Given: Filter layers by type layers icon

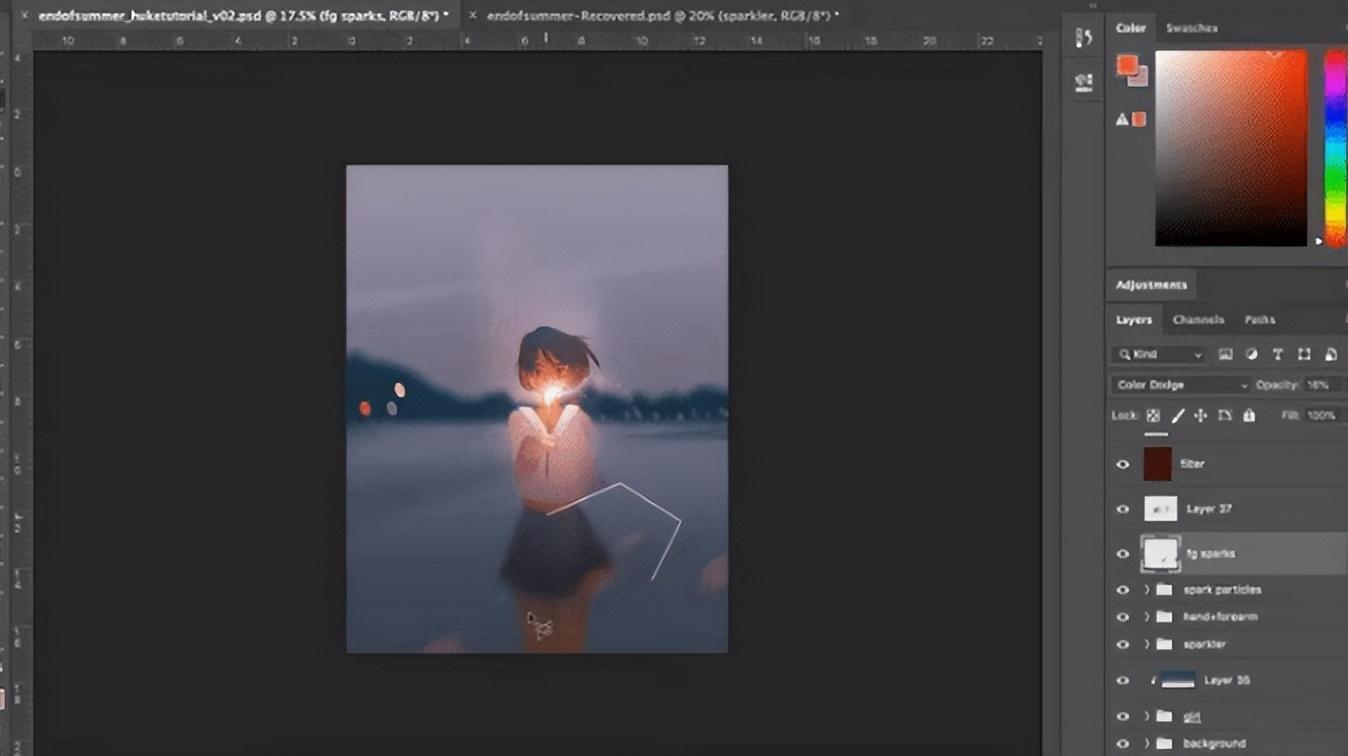Looking at the screenshot, I should pyautogui.click(x=1277, y=354).
